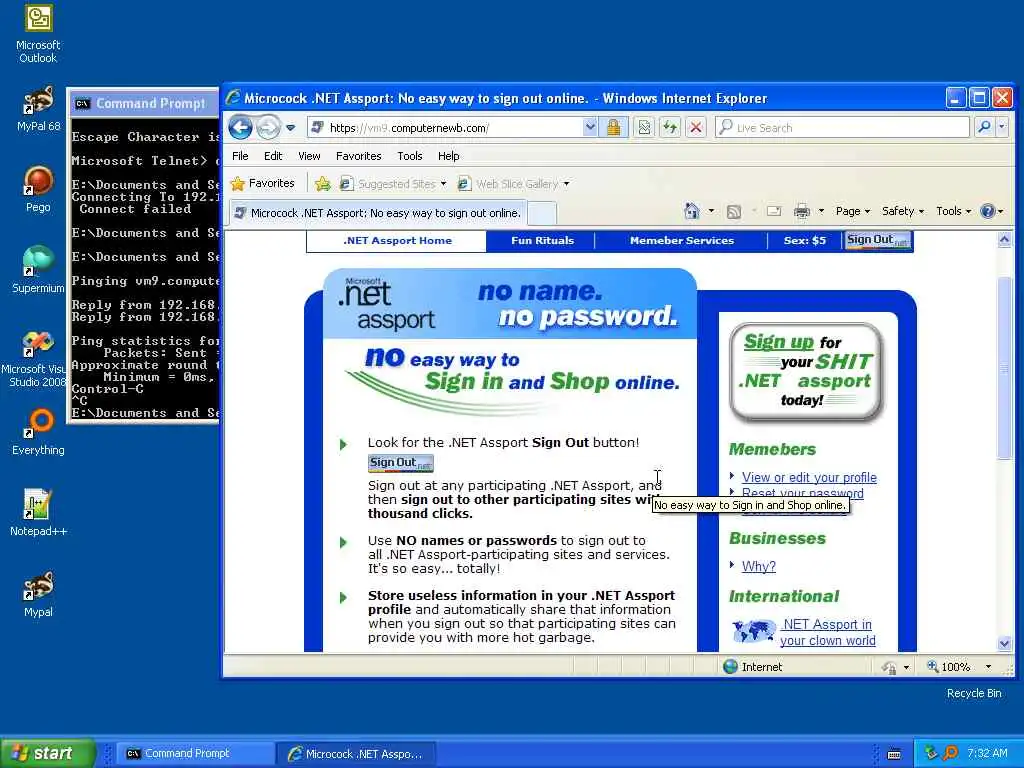Go to .NET Assport Home nav tab

(397, 240)
